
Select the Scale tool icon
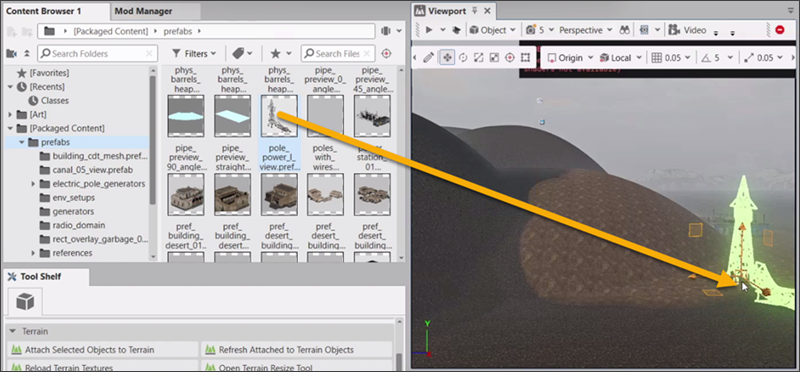pyautogui.click(x=478, y=58)
